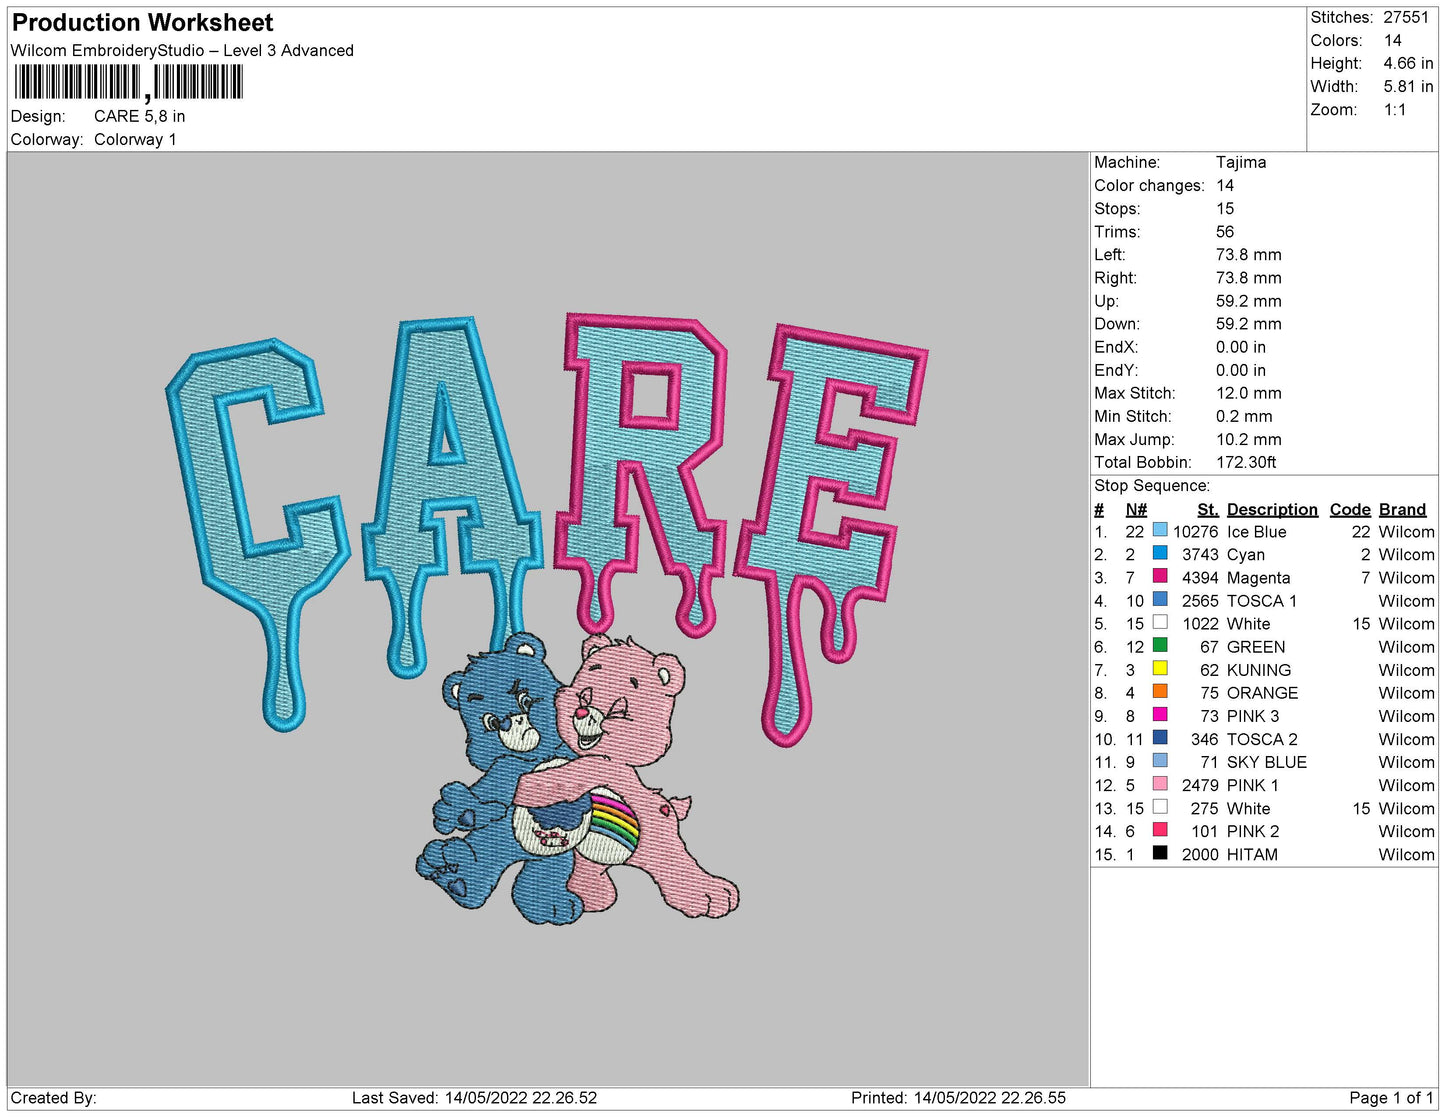Click the letter C in CARE
The width and height of the screenshot is (1445, 1117).
250,470
